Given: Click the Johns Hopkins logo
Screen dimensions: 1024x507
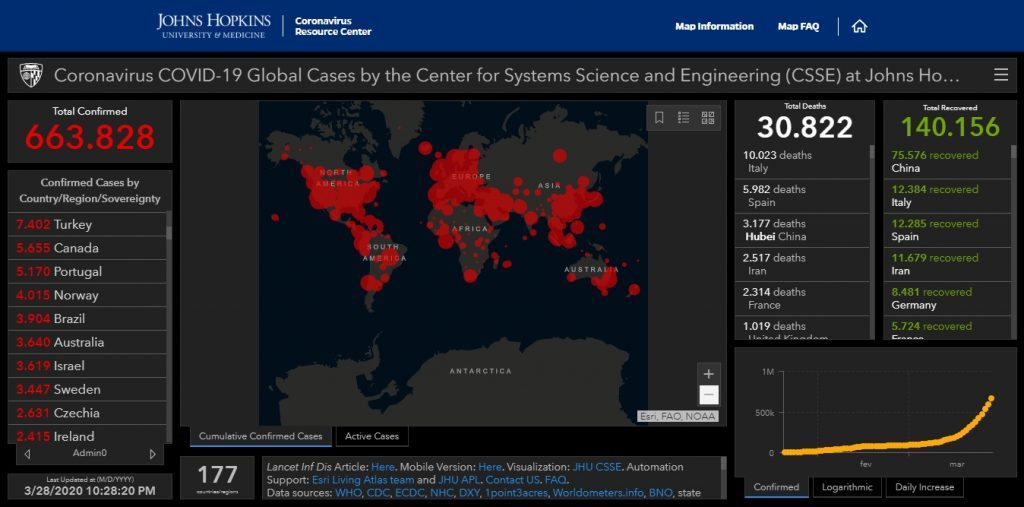Looking at the screenshot, I should click(211, 26).
